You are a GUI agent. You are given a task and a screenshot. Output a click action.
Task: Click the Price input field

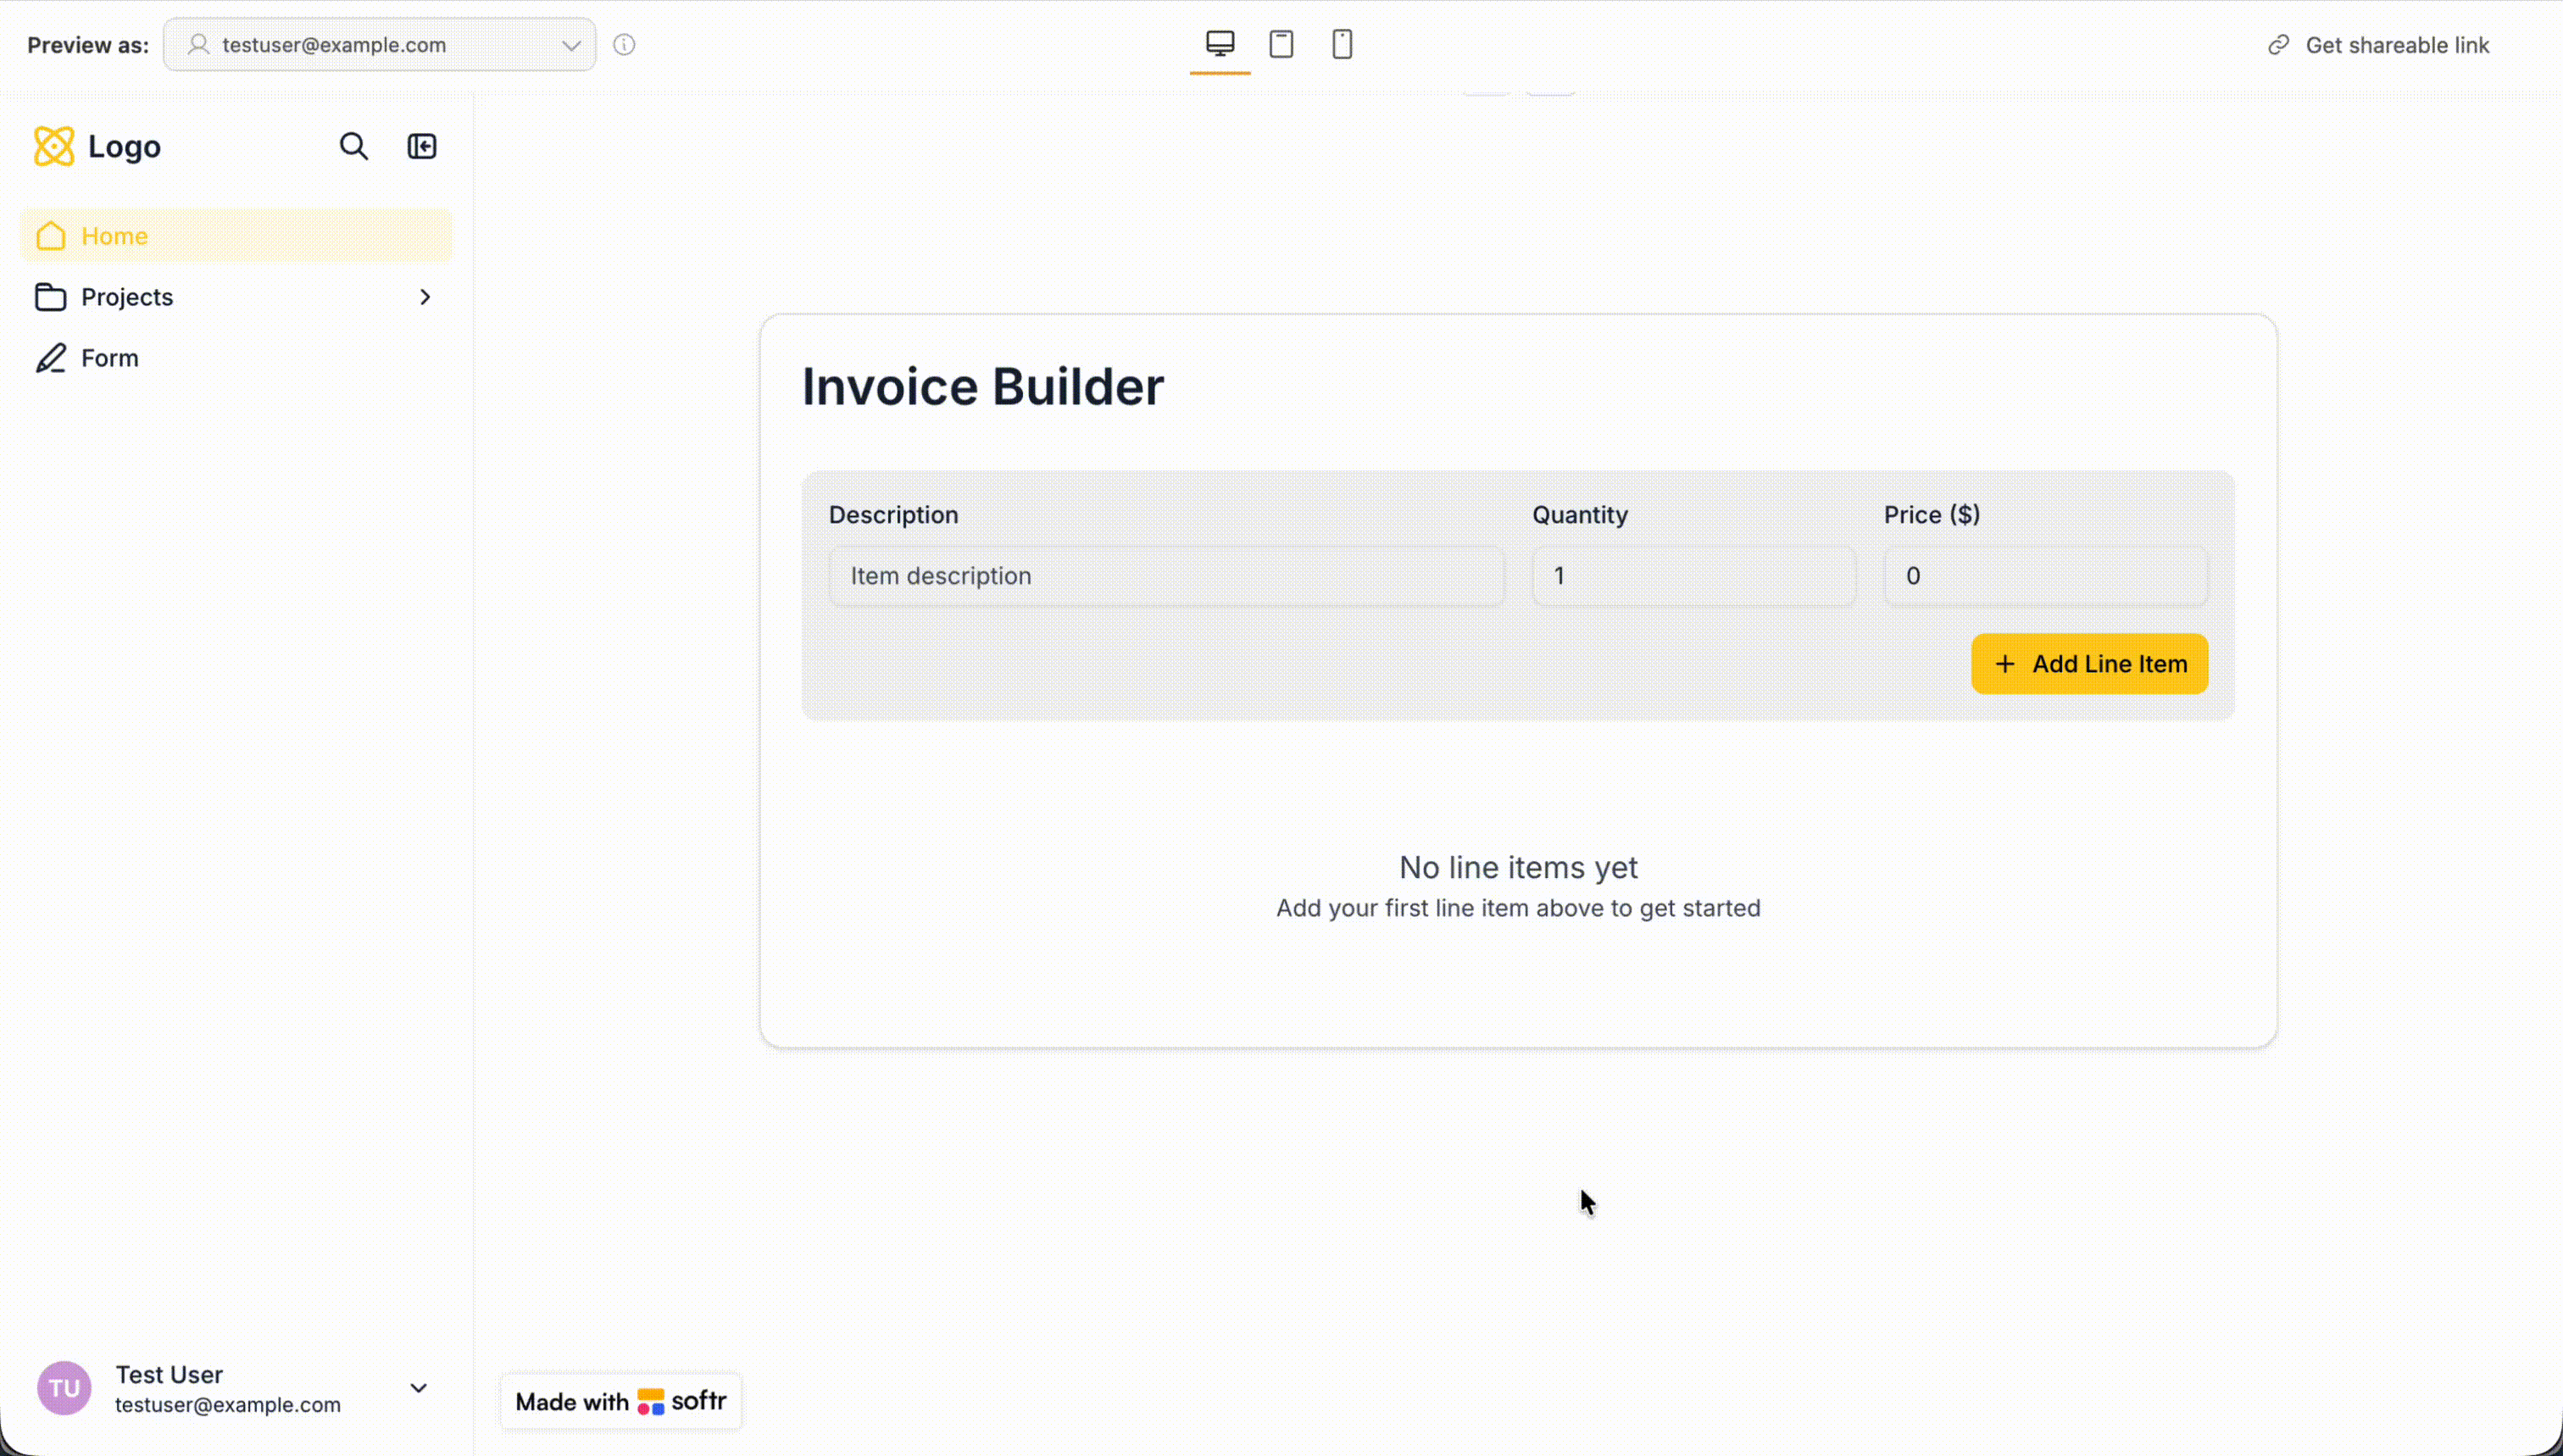(x=2045, y=576)
